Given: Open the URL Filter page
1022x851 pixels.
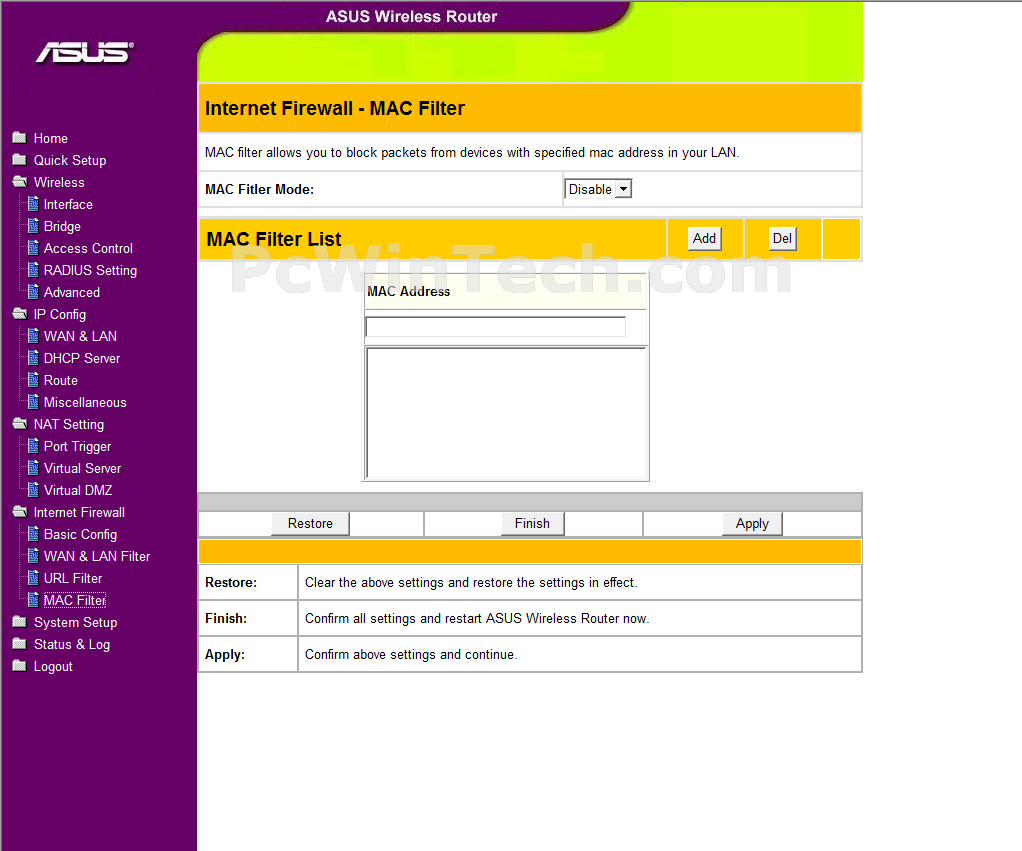Looking at the screenshot, I should 73,579.
